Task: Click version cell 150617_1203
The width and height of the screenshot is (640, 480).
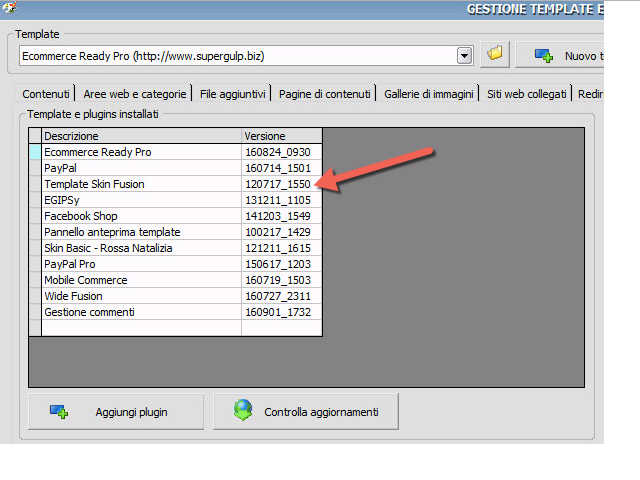Action: [282, 264]
